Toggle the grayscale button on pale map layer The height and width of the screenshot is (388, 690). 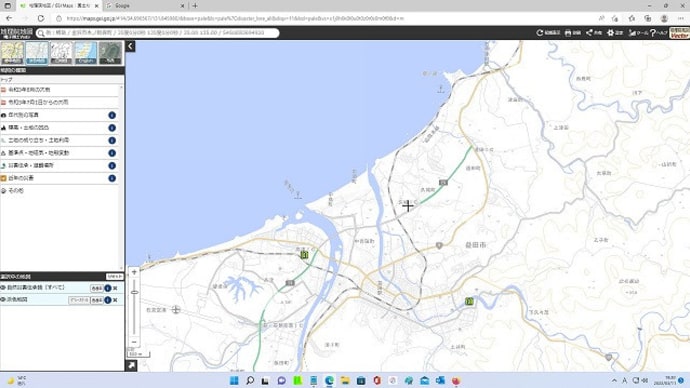pyautogui.click(x=79, y=300)
